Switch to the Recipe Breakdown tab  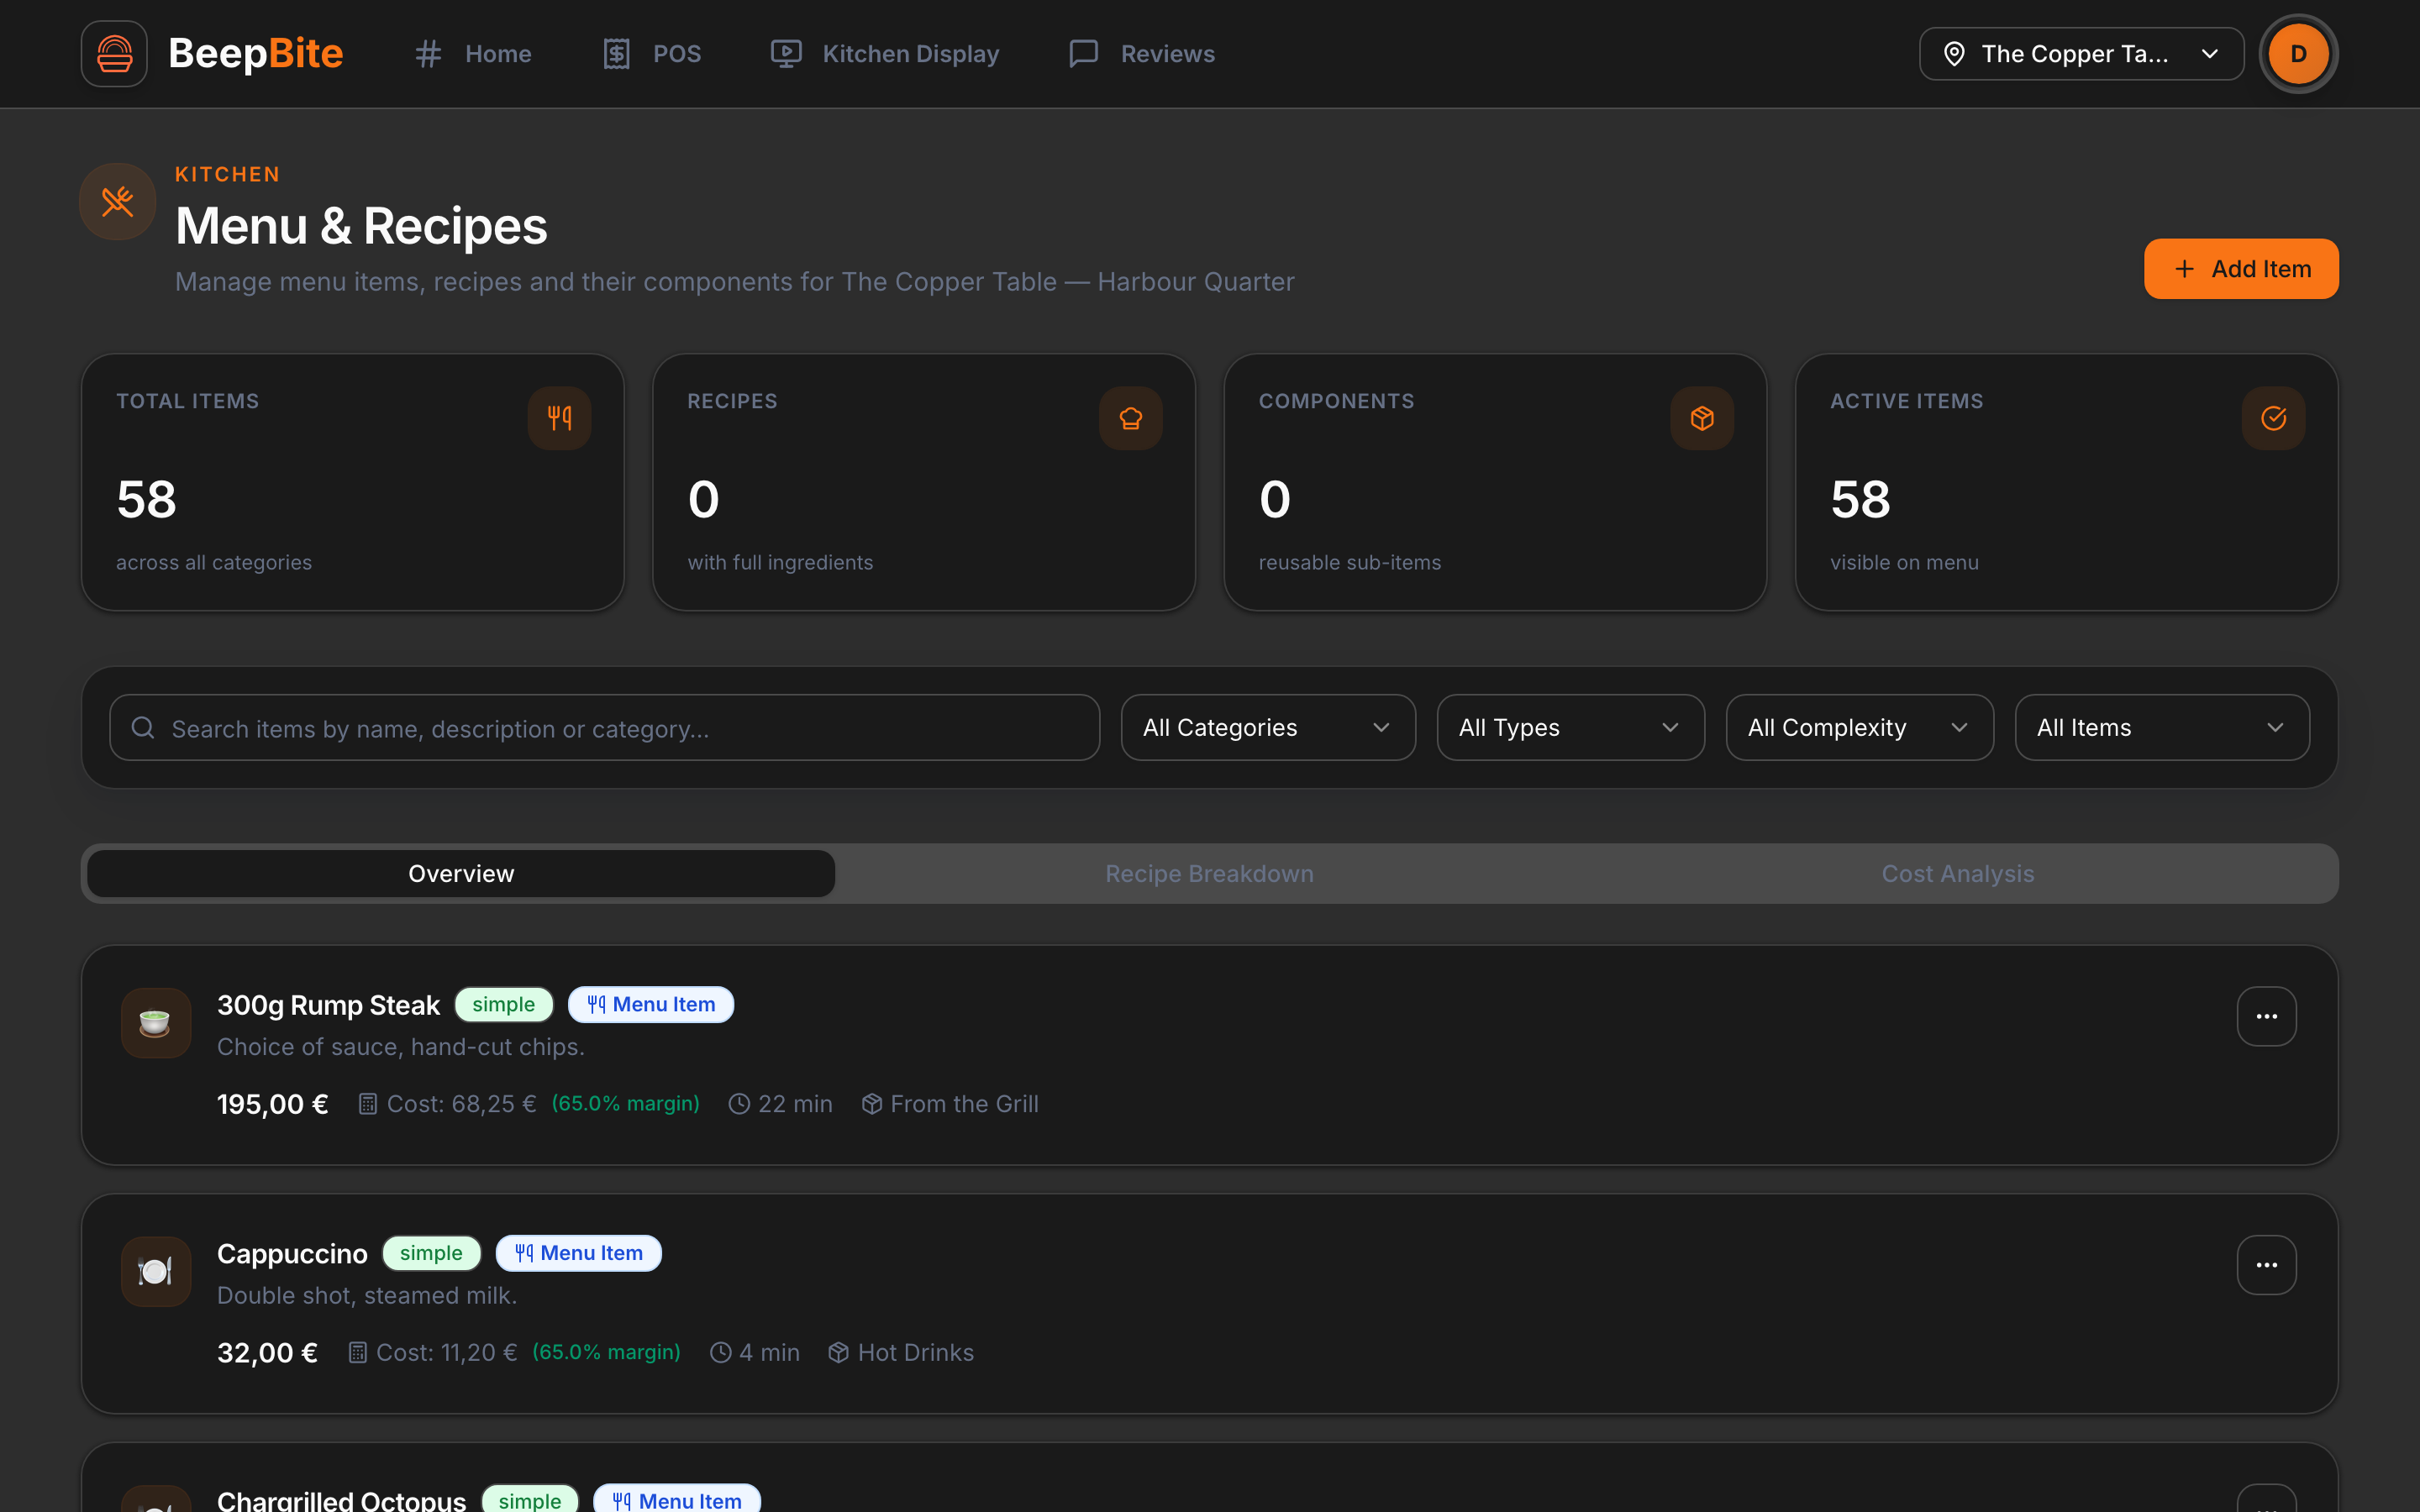(x=1209, y=874)
